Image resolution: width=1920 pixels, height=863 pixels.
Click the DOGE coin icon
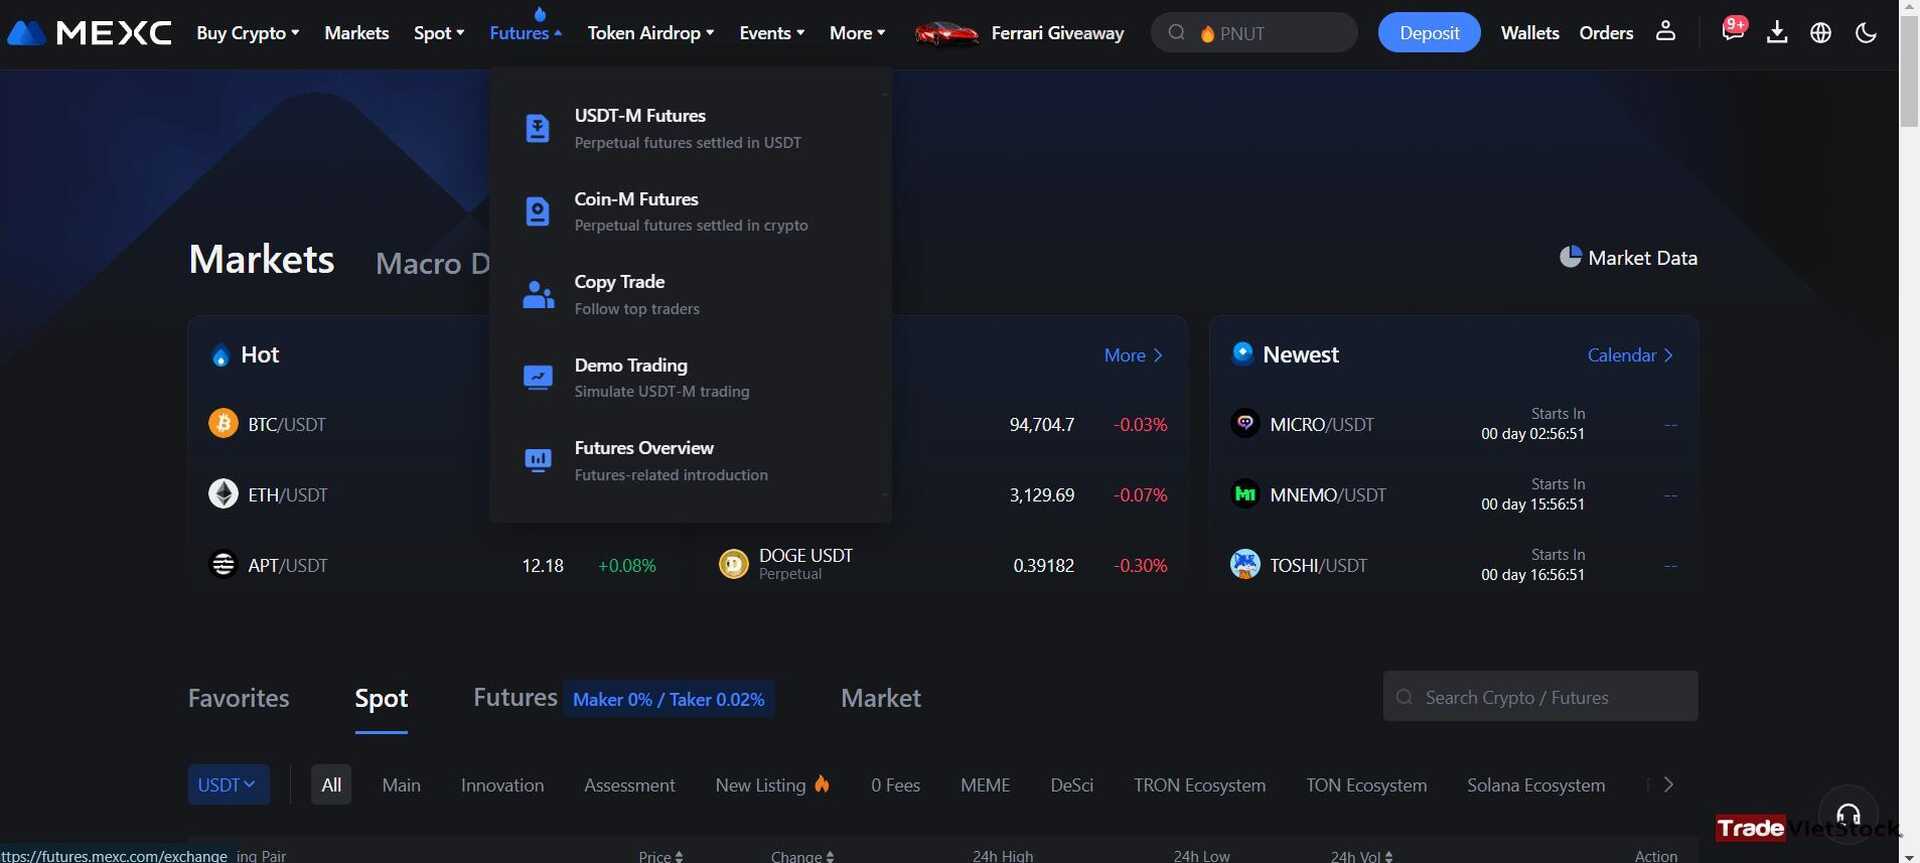point(734,564)
